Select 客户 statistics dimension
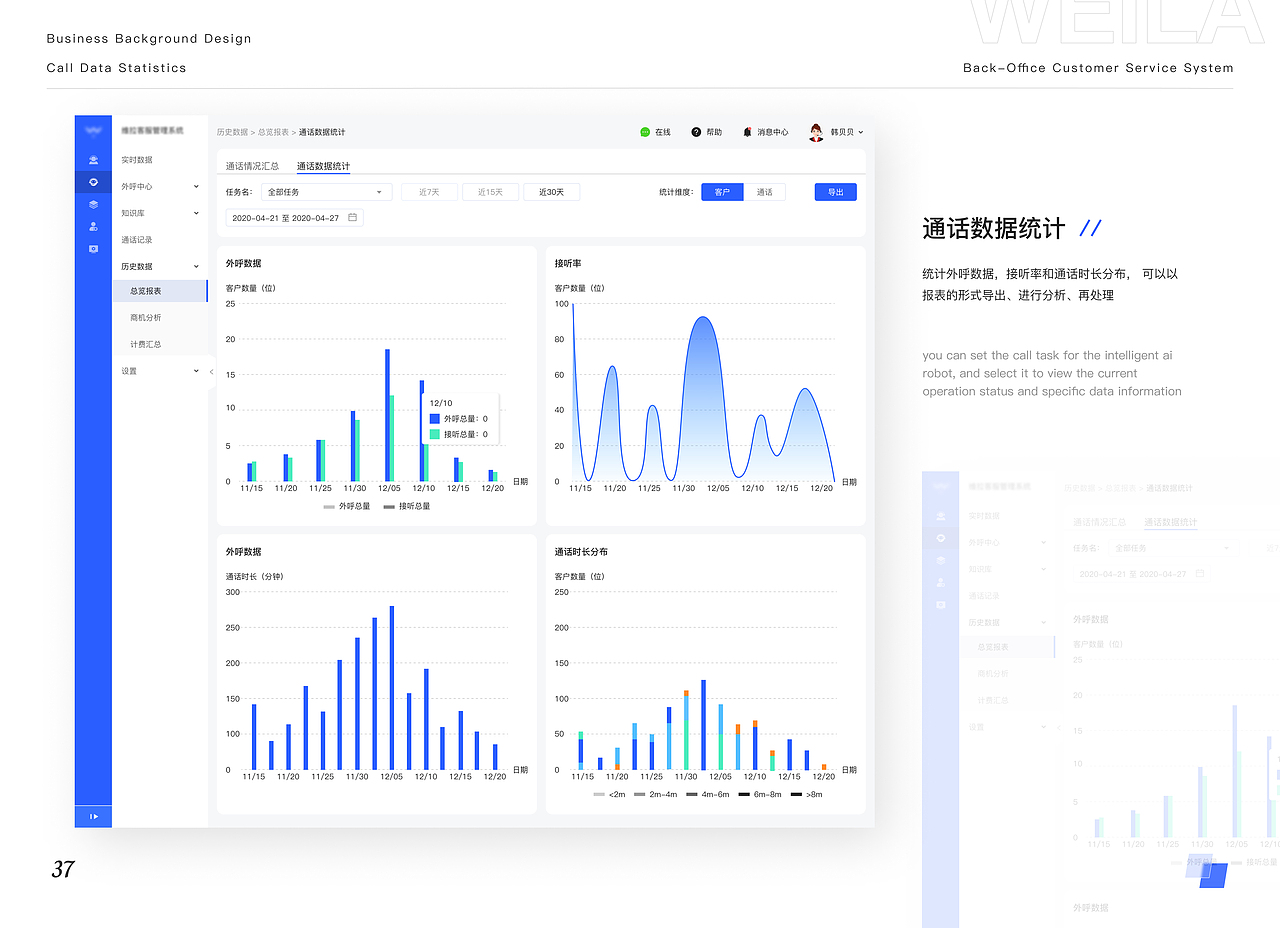The width and height of the screenshot is (1280, 928). pos(722,192)
